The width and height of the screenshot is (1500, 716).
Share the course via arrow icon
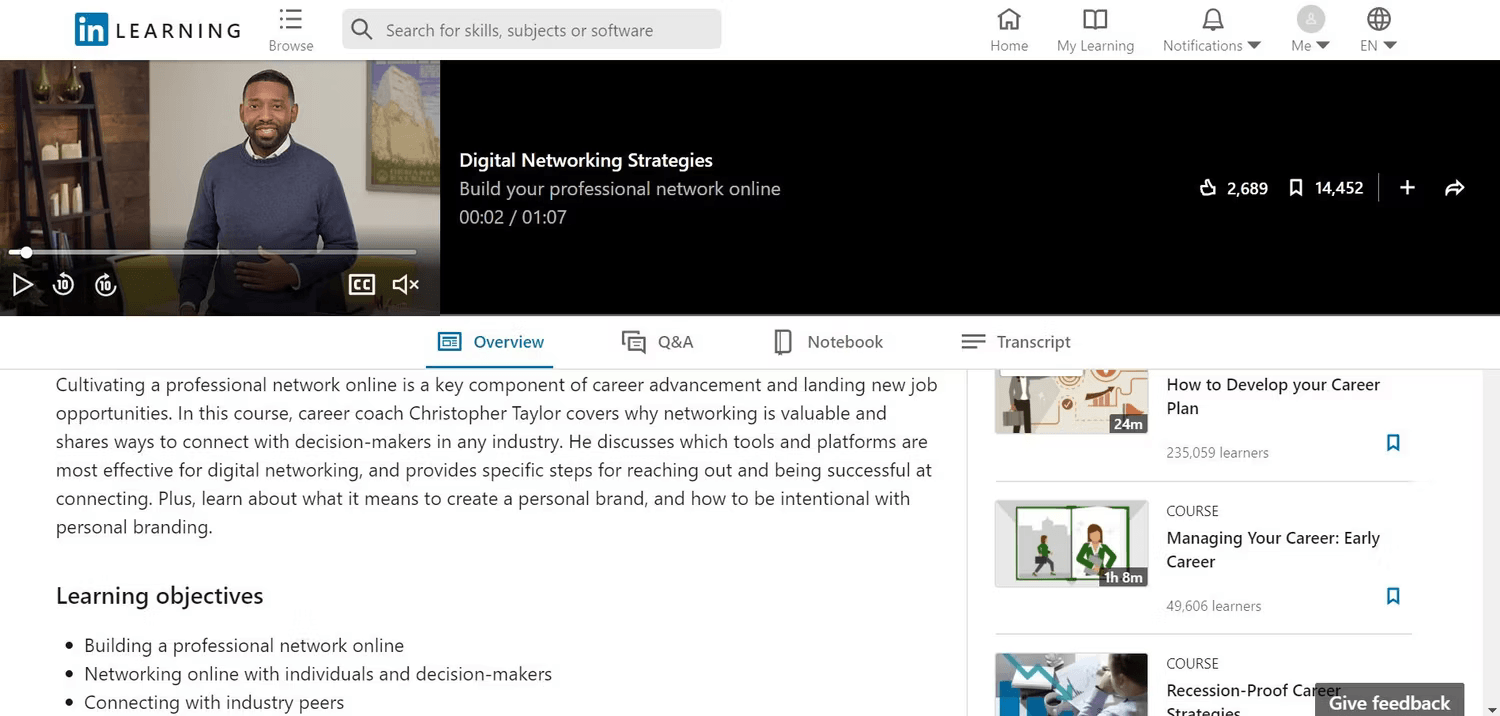1455,188
